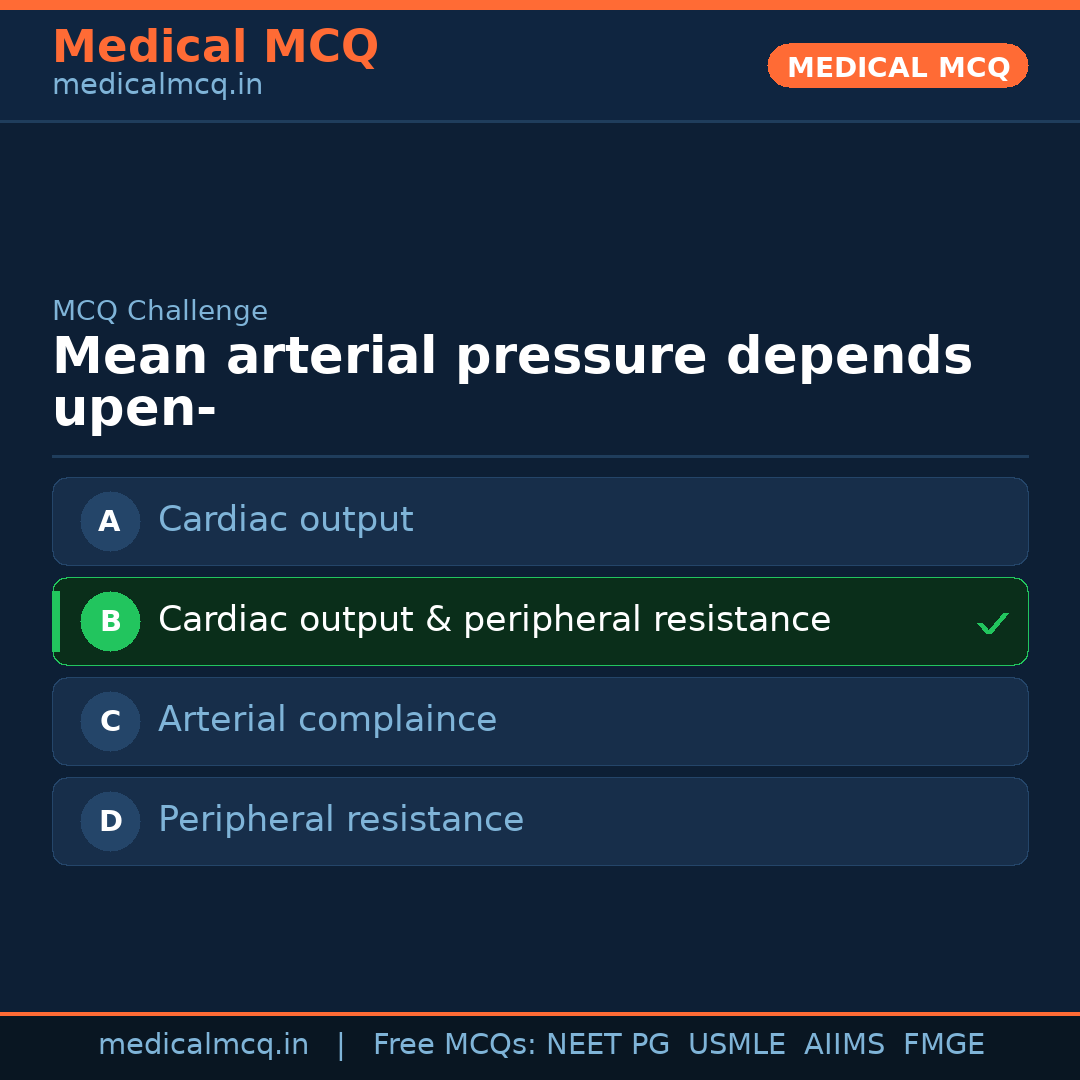Choose the "Peripheral resistance" answer
The height and width of the screenshot is (1080, 1080).
[341, 820]
